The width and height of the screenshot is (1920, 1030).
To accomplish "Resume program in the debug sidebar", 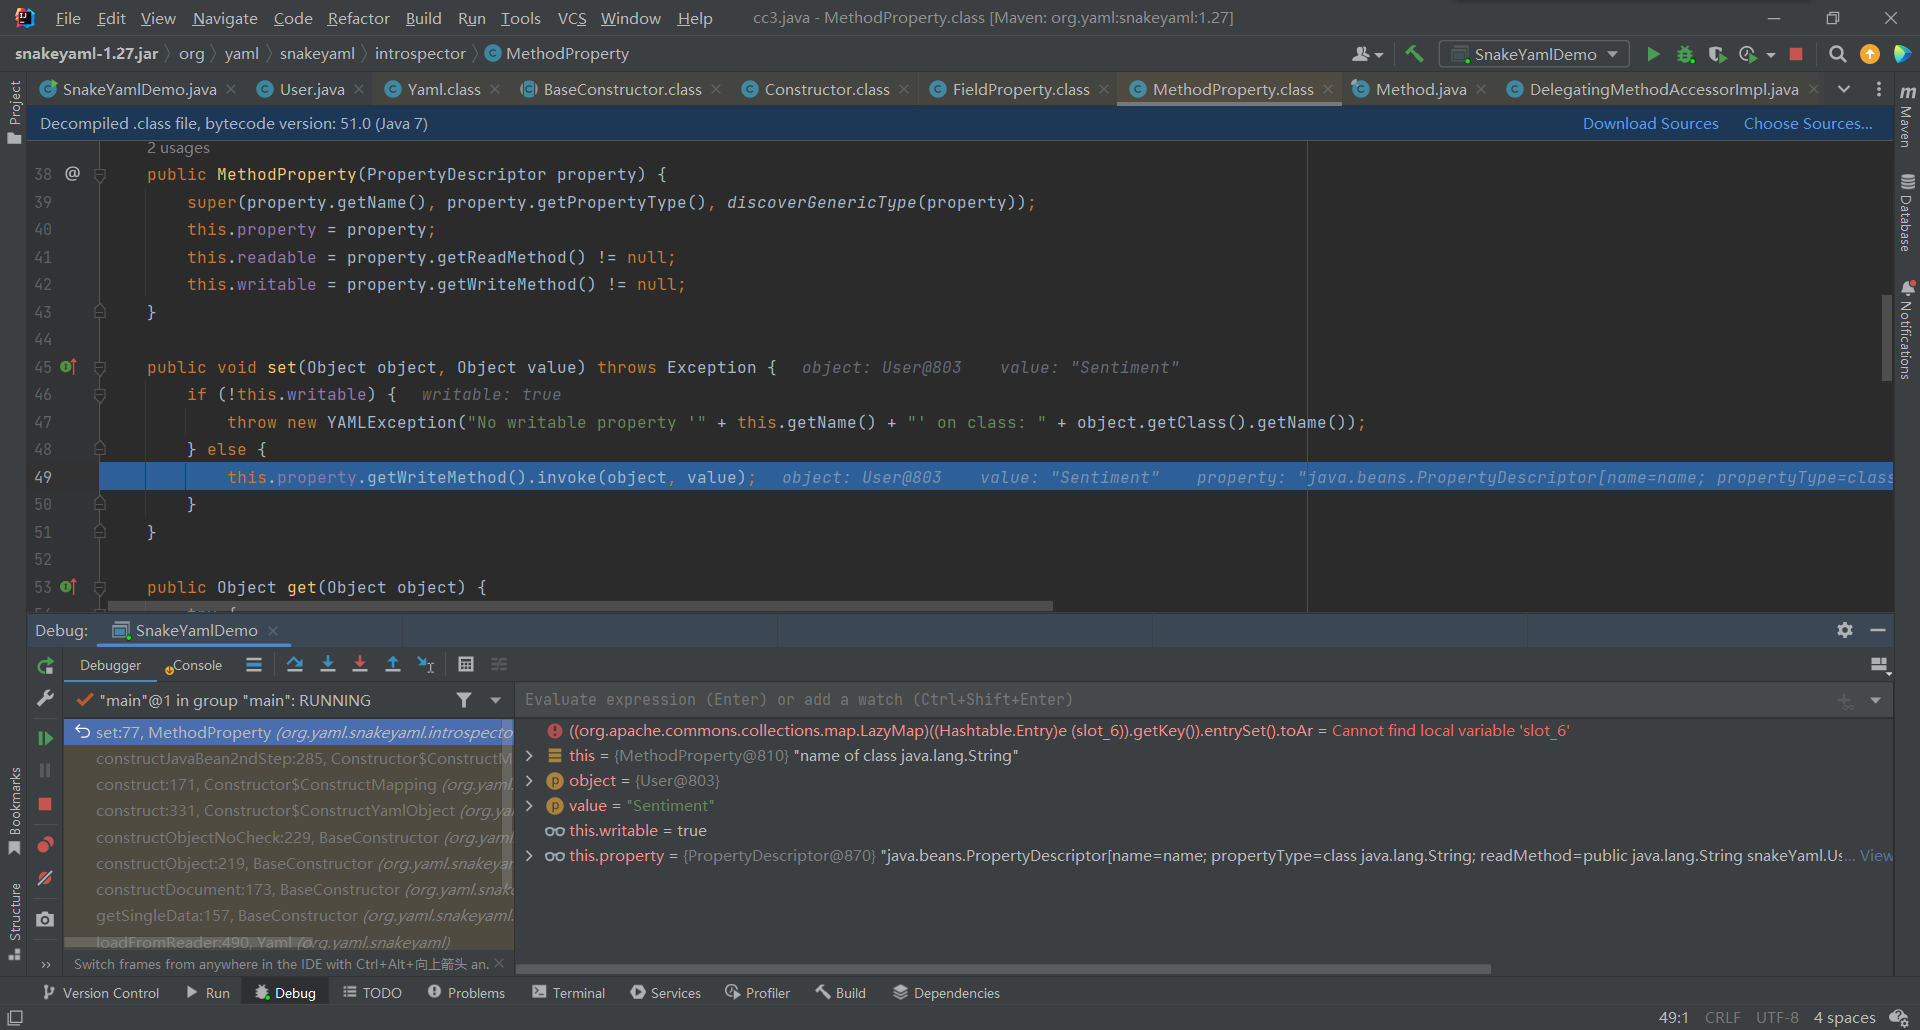I will [x=45, y=738].
